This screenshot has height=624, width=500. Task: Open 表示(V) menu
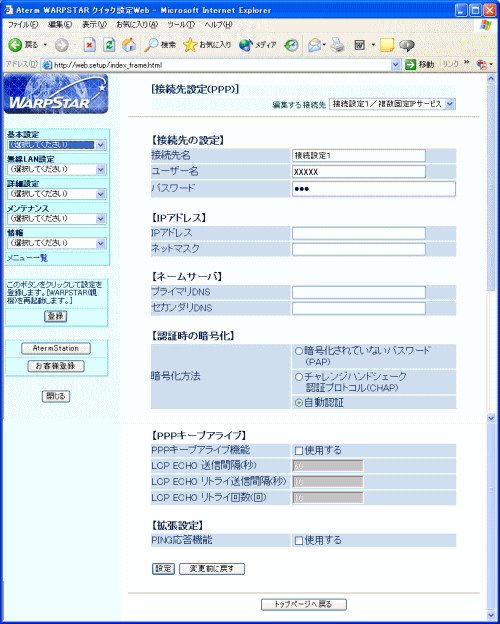(94, 25)
